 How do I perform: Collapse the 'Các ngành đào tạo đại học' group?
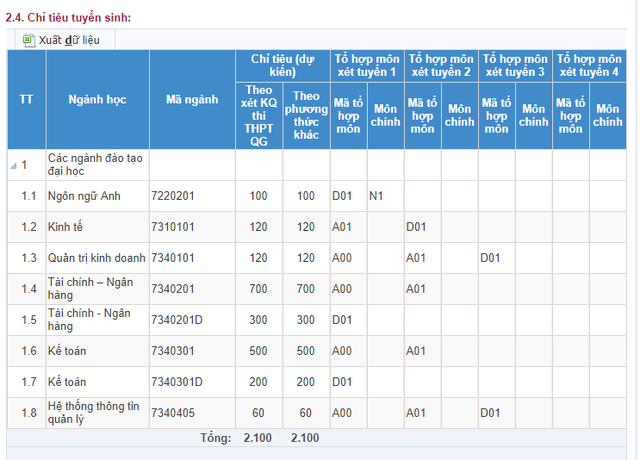click(13, 164)
